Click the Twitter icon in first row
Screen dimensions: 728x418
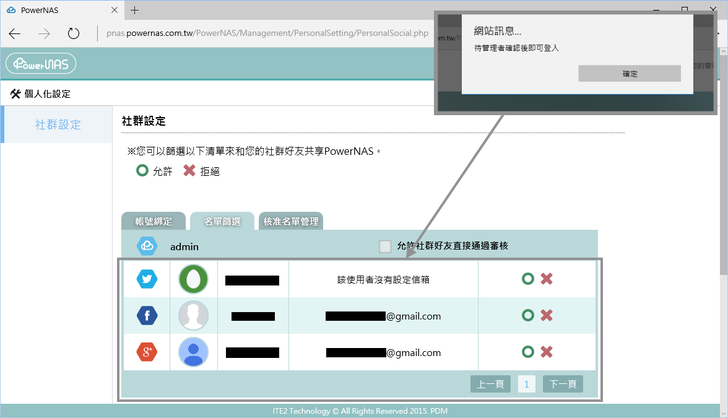tap(147, 279)
